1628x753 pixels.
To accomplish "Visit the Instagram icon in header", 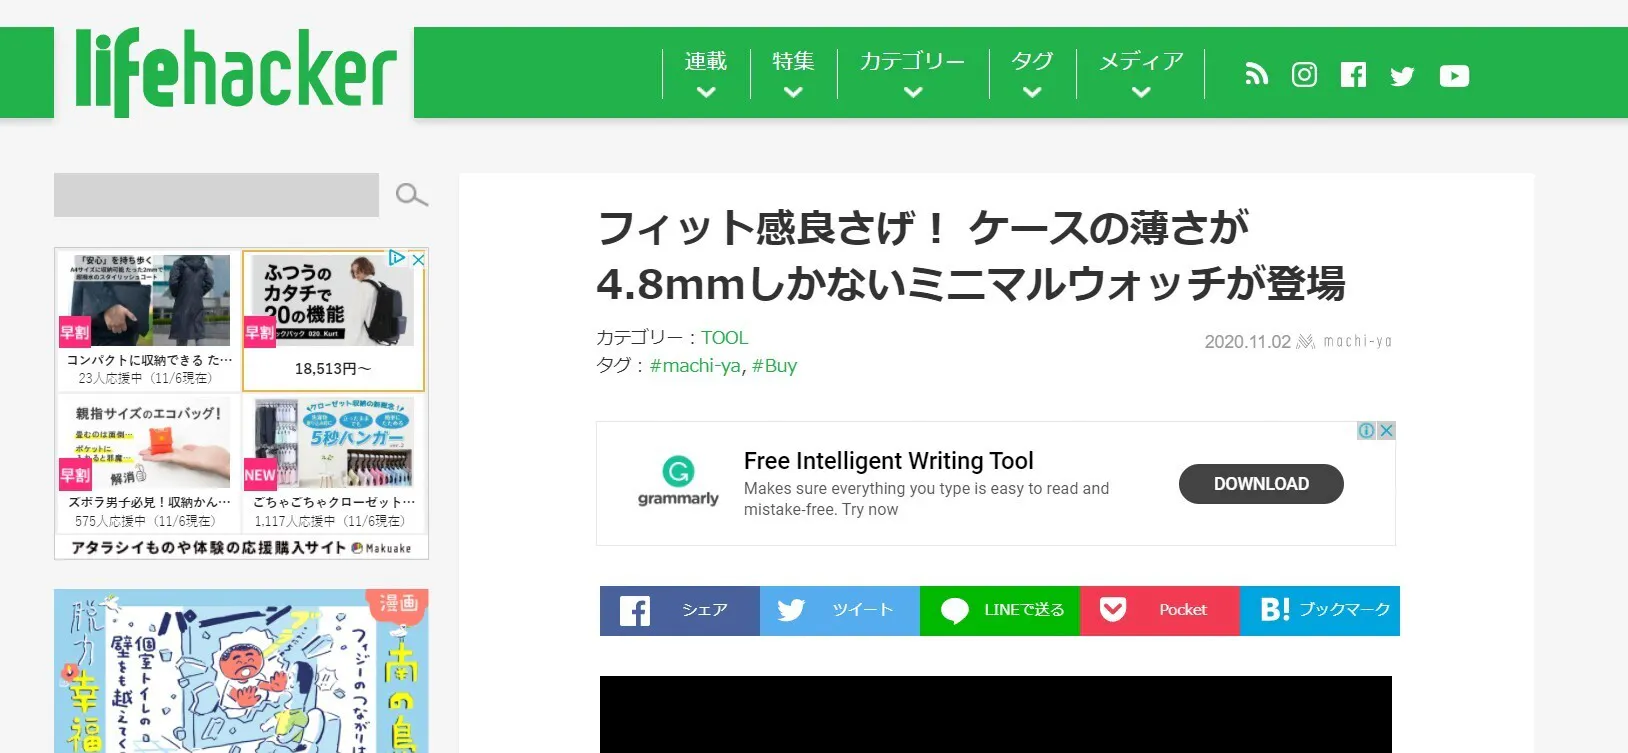I will [1304, 74].
